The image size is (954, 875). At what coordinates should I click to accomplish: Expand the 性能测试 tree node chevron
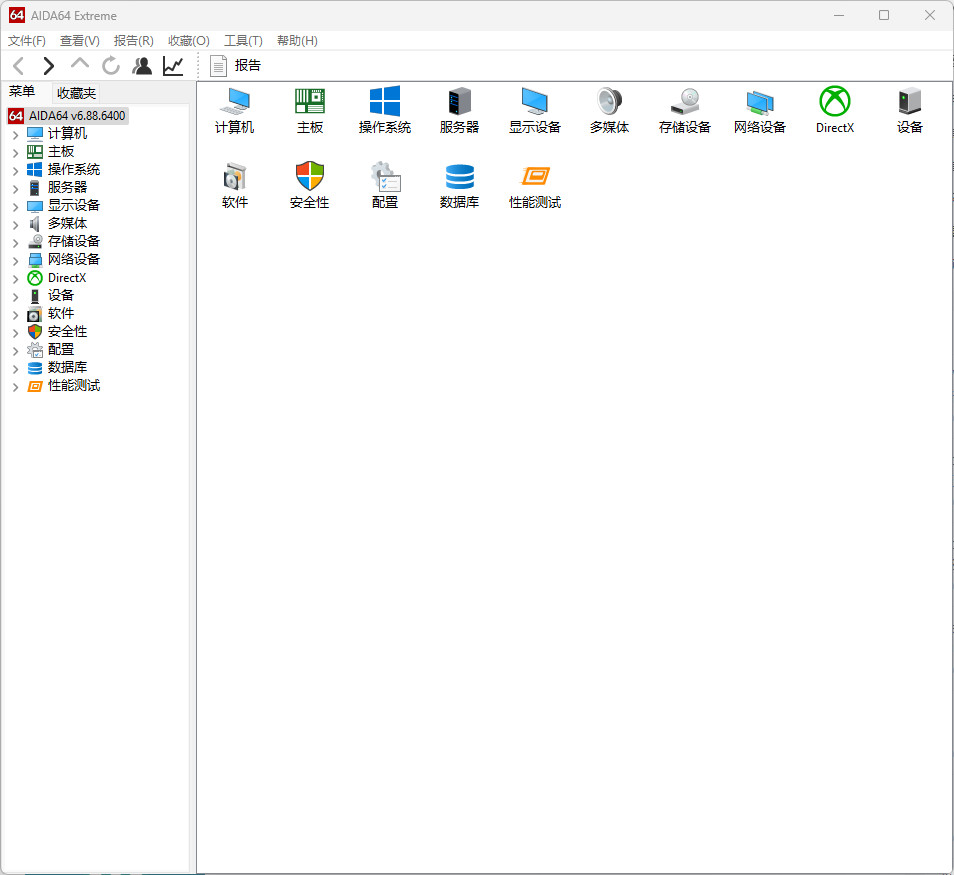[16, 386]
